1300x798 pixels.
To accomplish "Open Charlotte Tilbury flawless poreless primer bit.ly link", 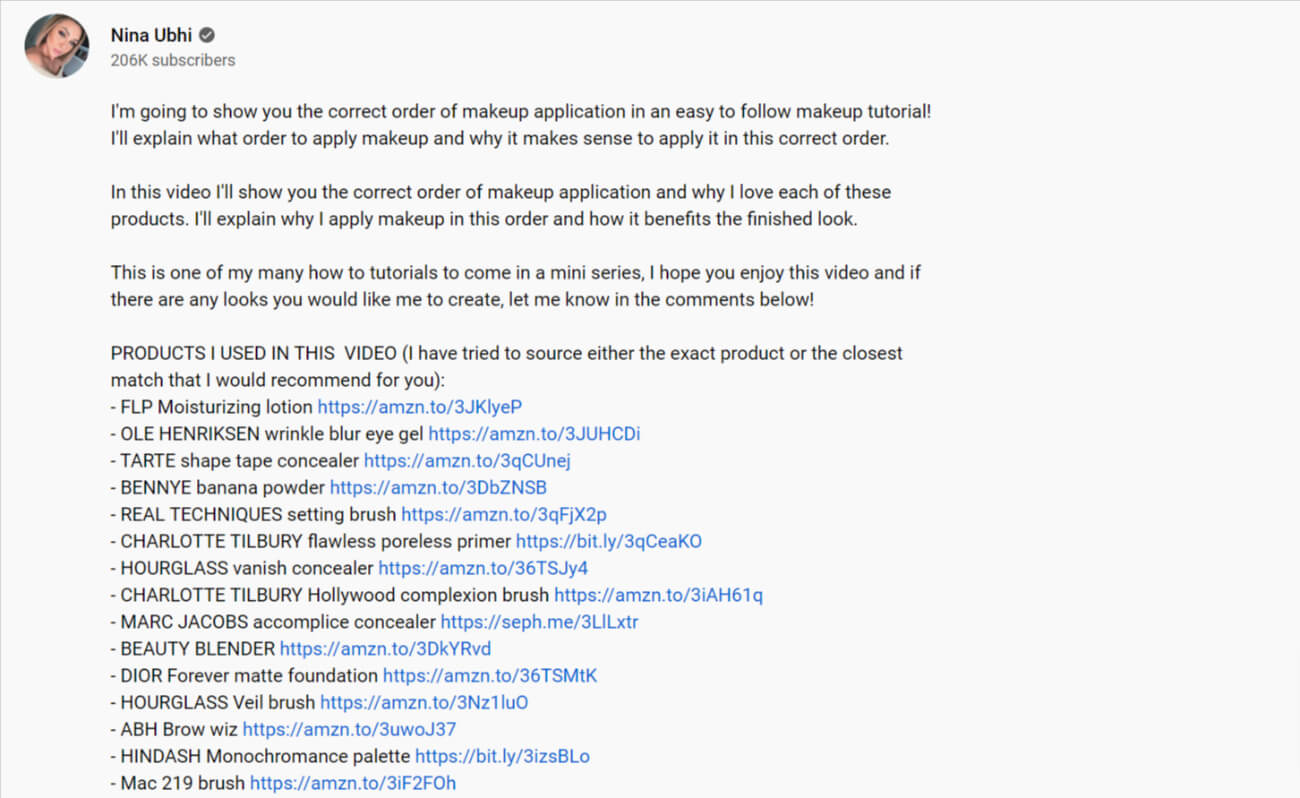I will pyautogui.click(x=609, y=542).
